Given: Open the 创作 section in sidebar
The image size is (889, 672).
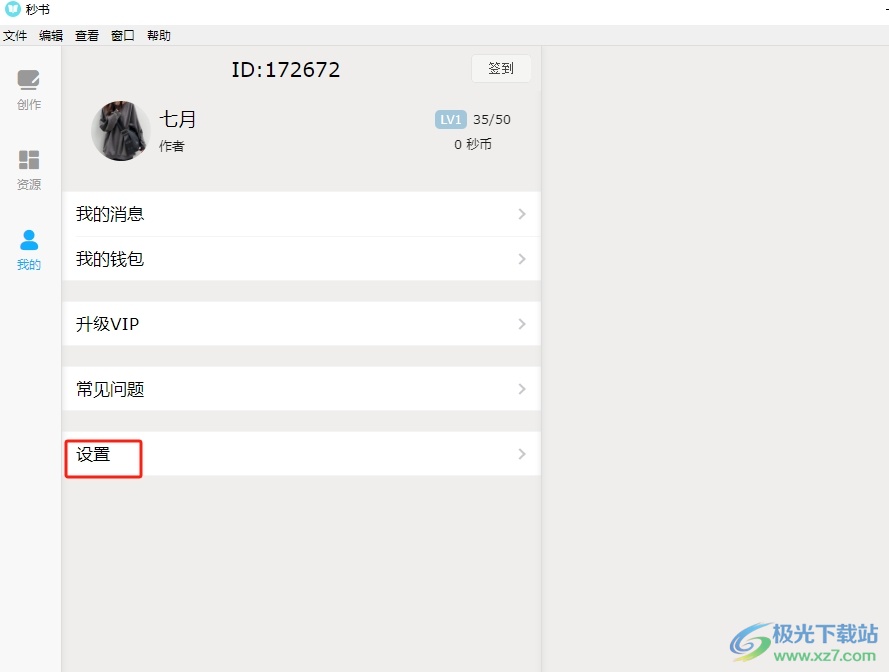Looking at the screenshot, I should [28, 90].
